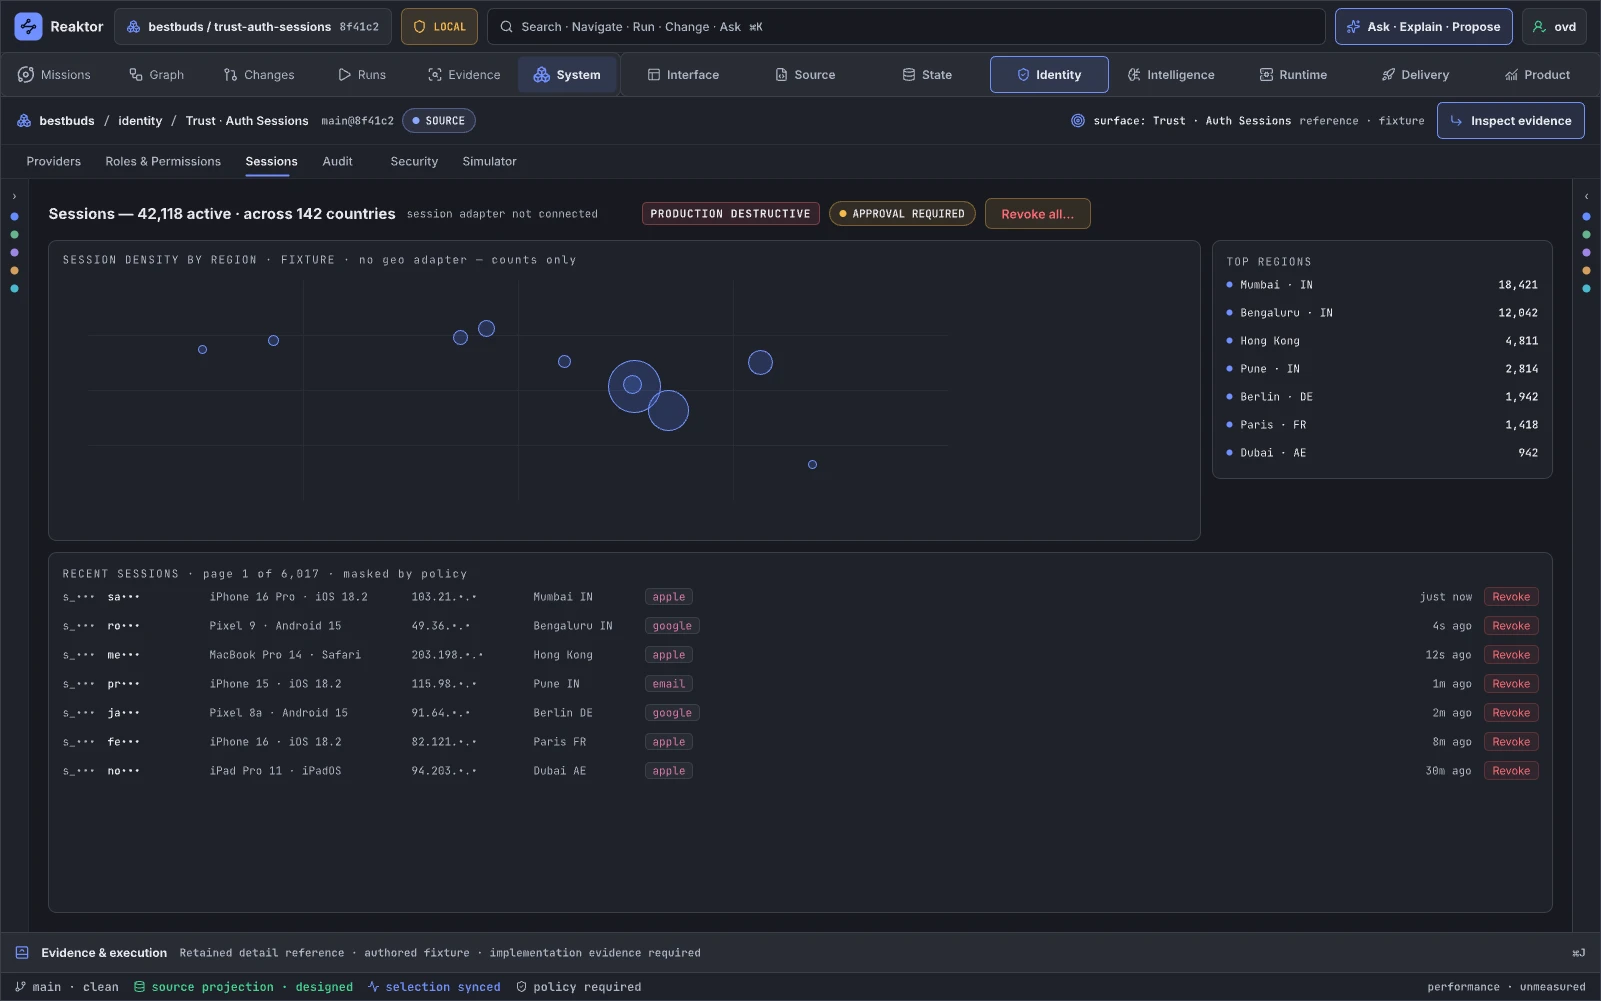Viewport: 1601px width, 1001px height.
Task: Open bestbuds / trust-auth-sessions repository selector
Action: click(x=253, y=27)
